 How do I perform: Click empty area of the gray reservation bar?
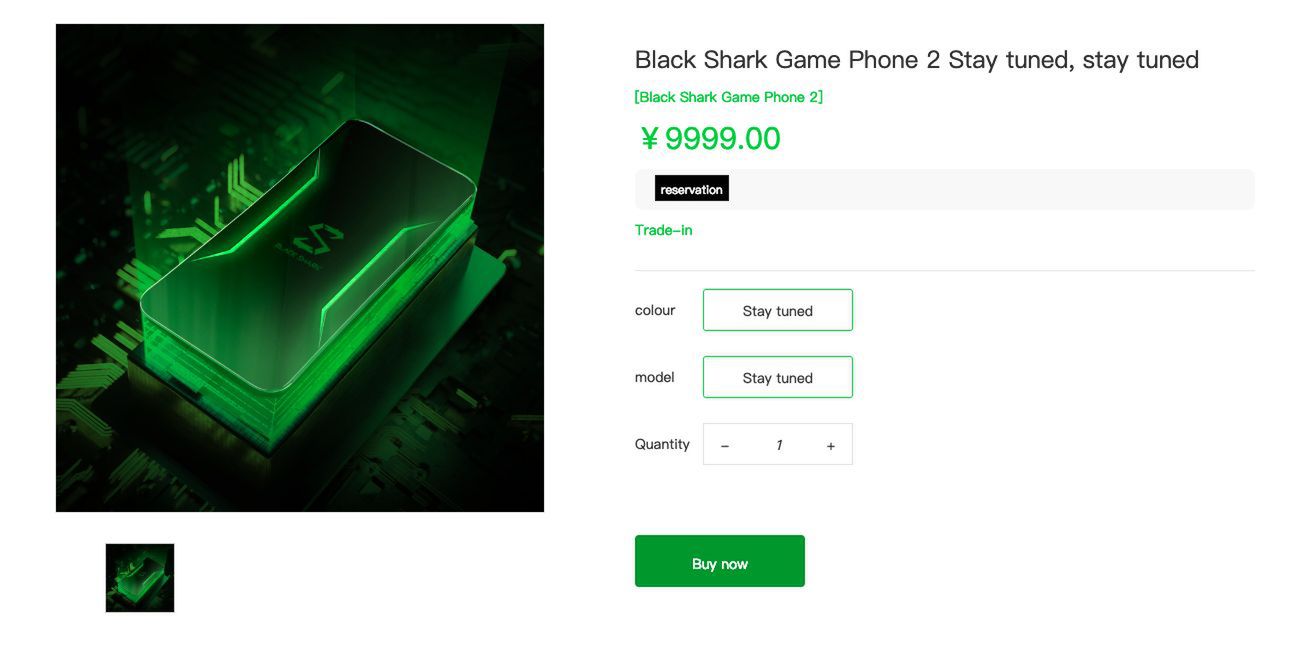pos(990,189)
